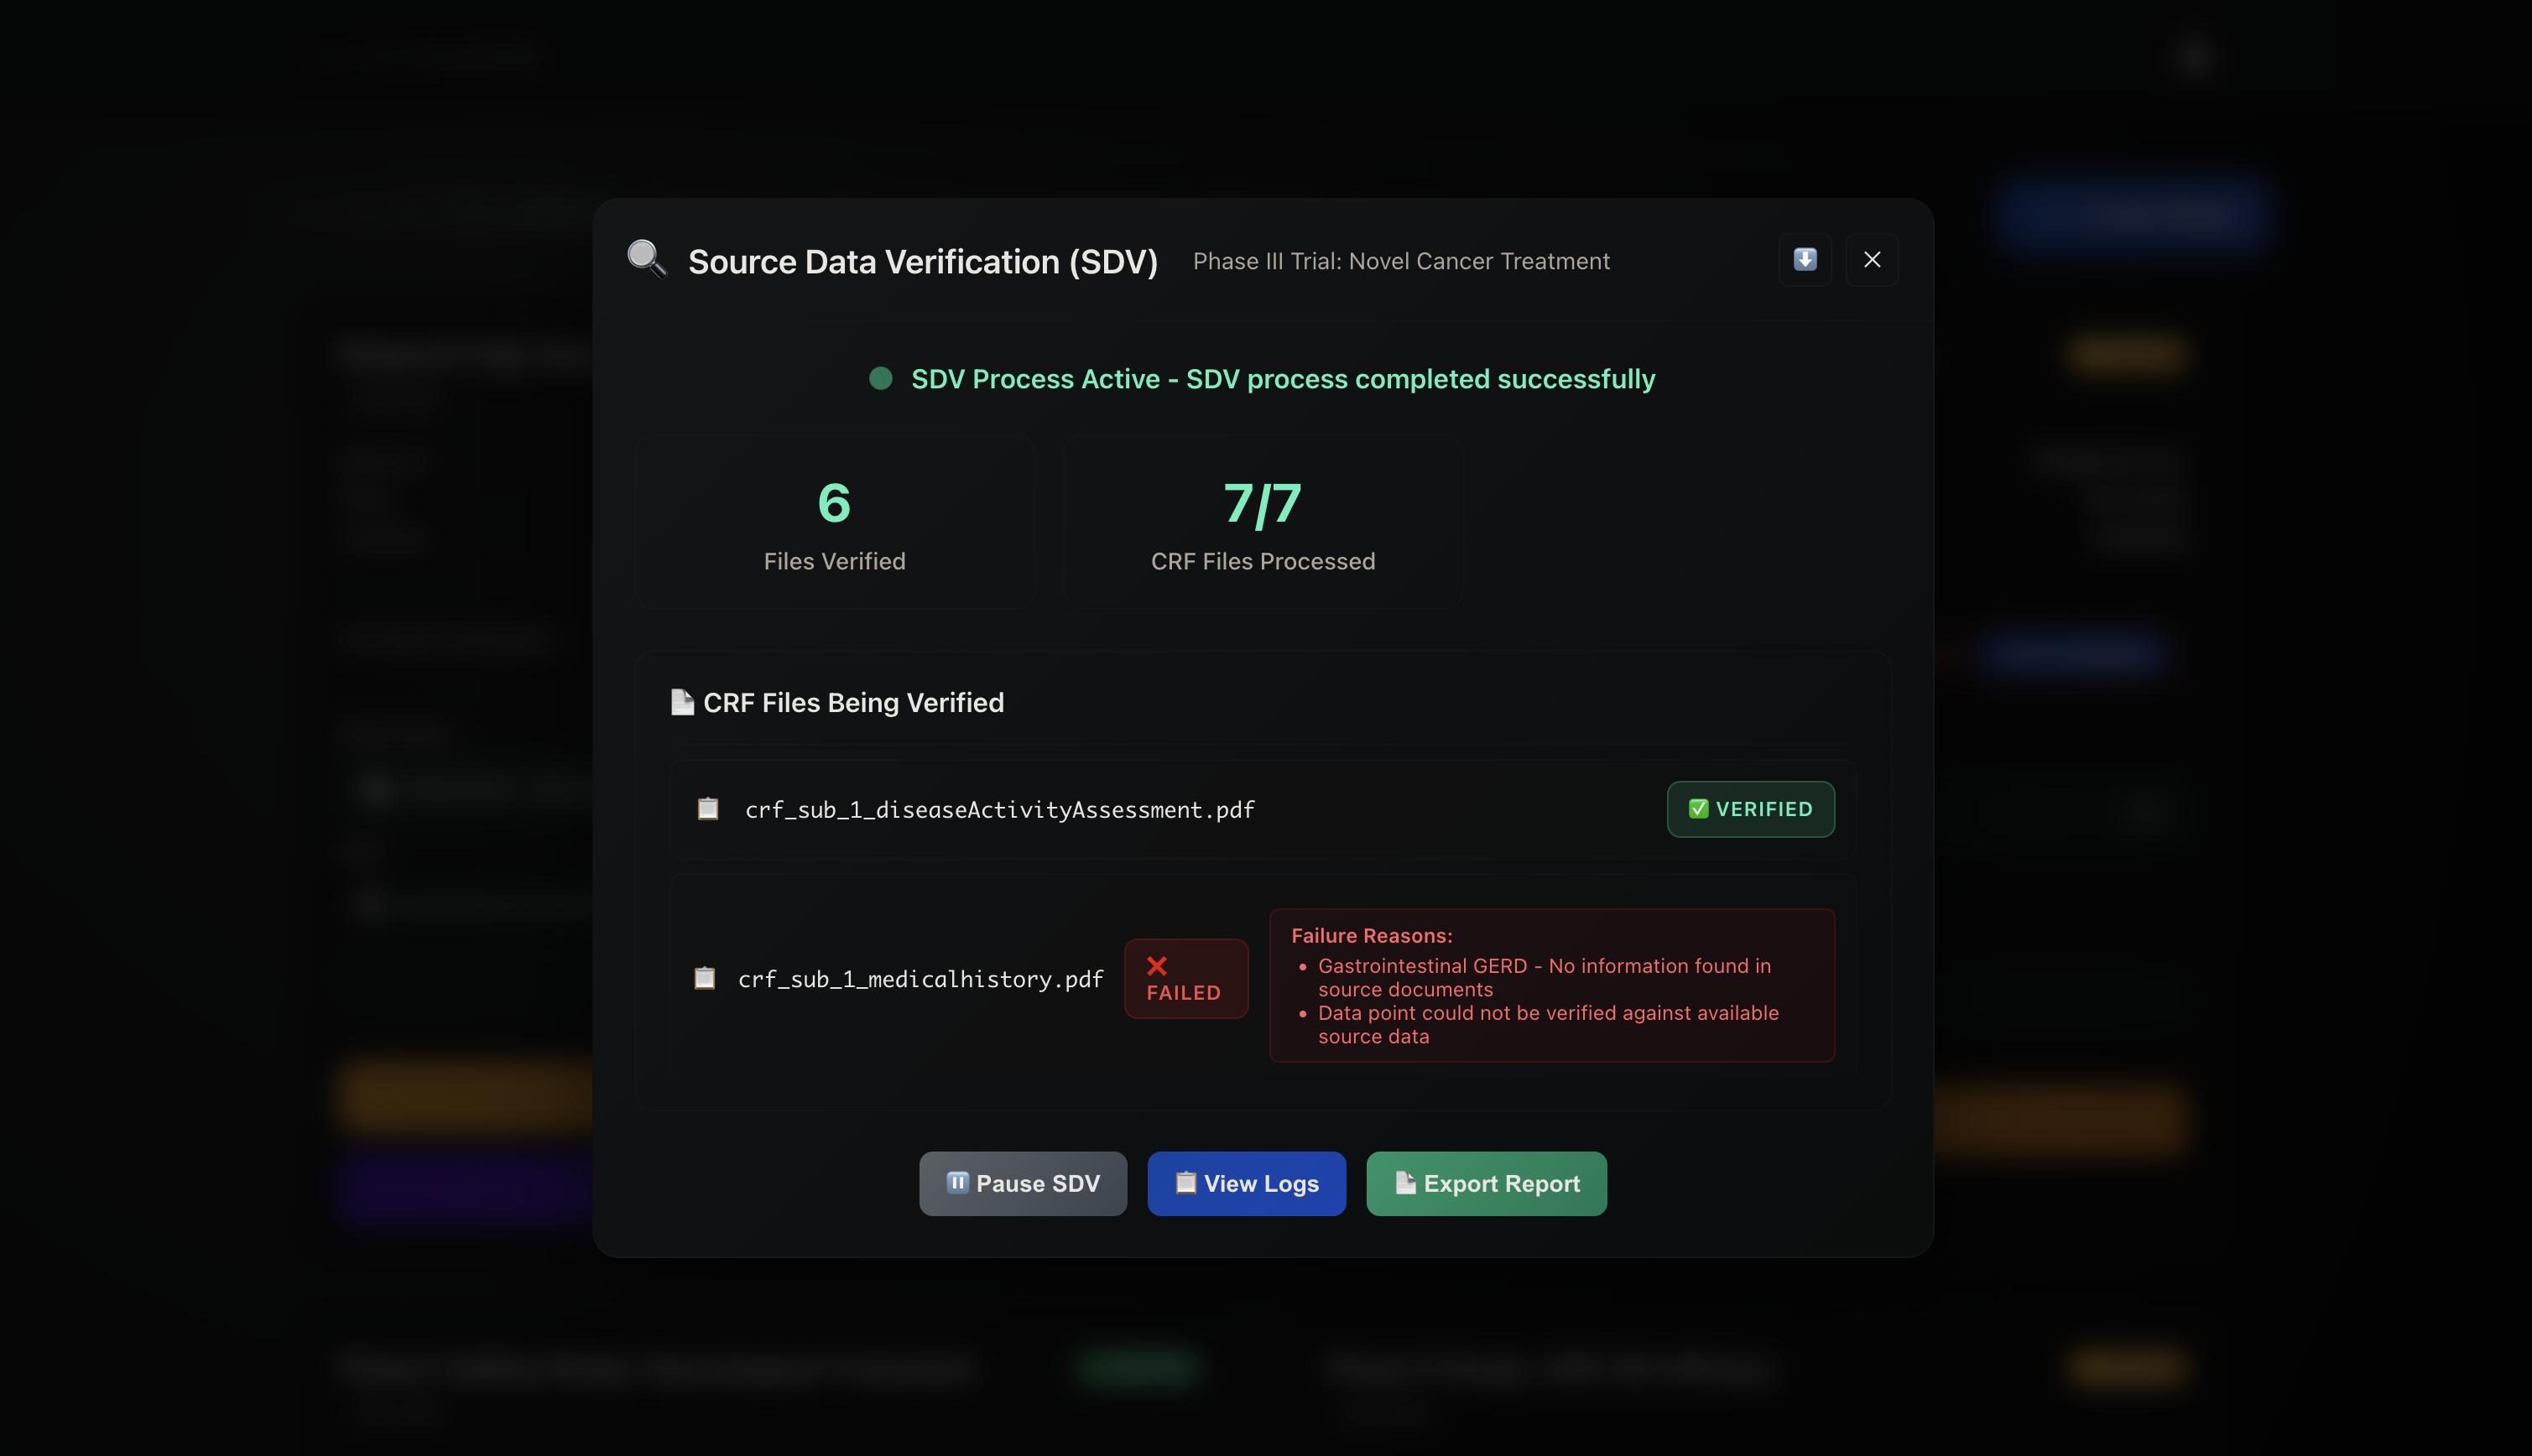The height and width of the screenshot is (1456, 2532).
Task: Click the document icon beside CRF Files heading
Action: tap(682, 702)
